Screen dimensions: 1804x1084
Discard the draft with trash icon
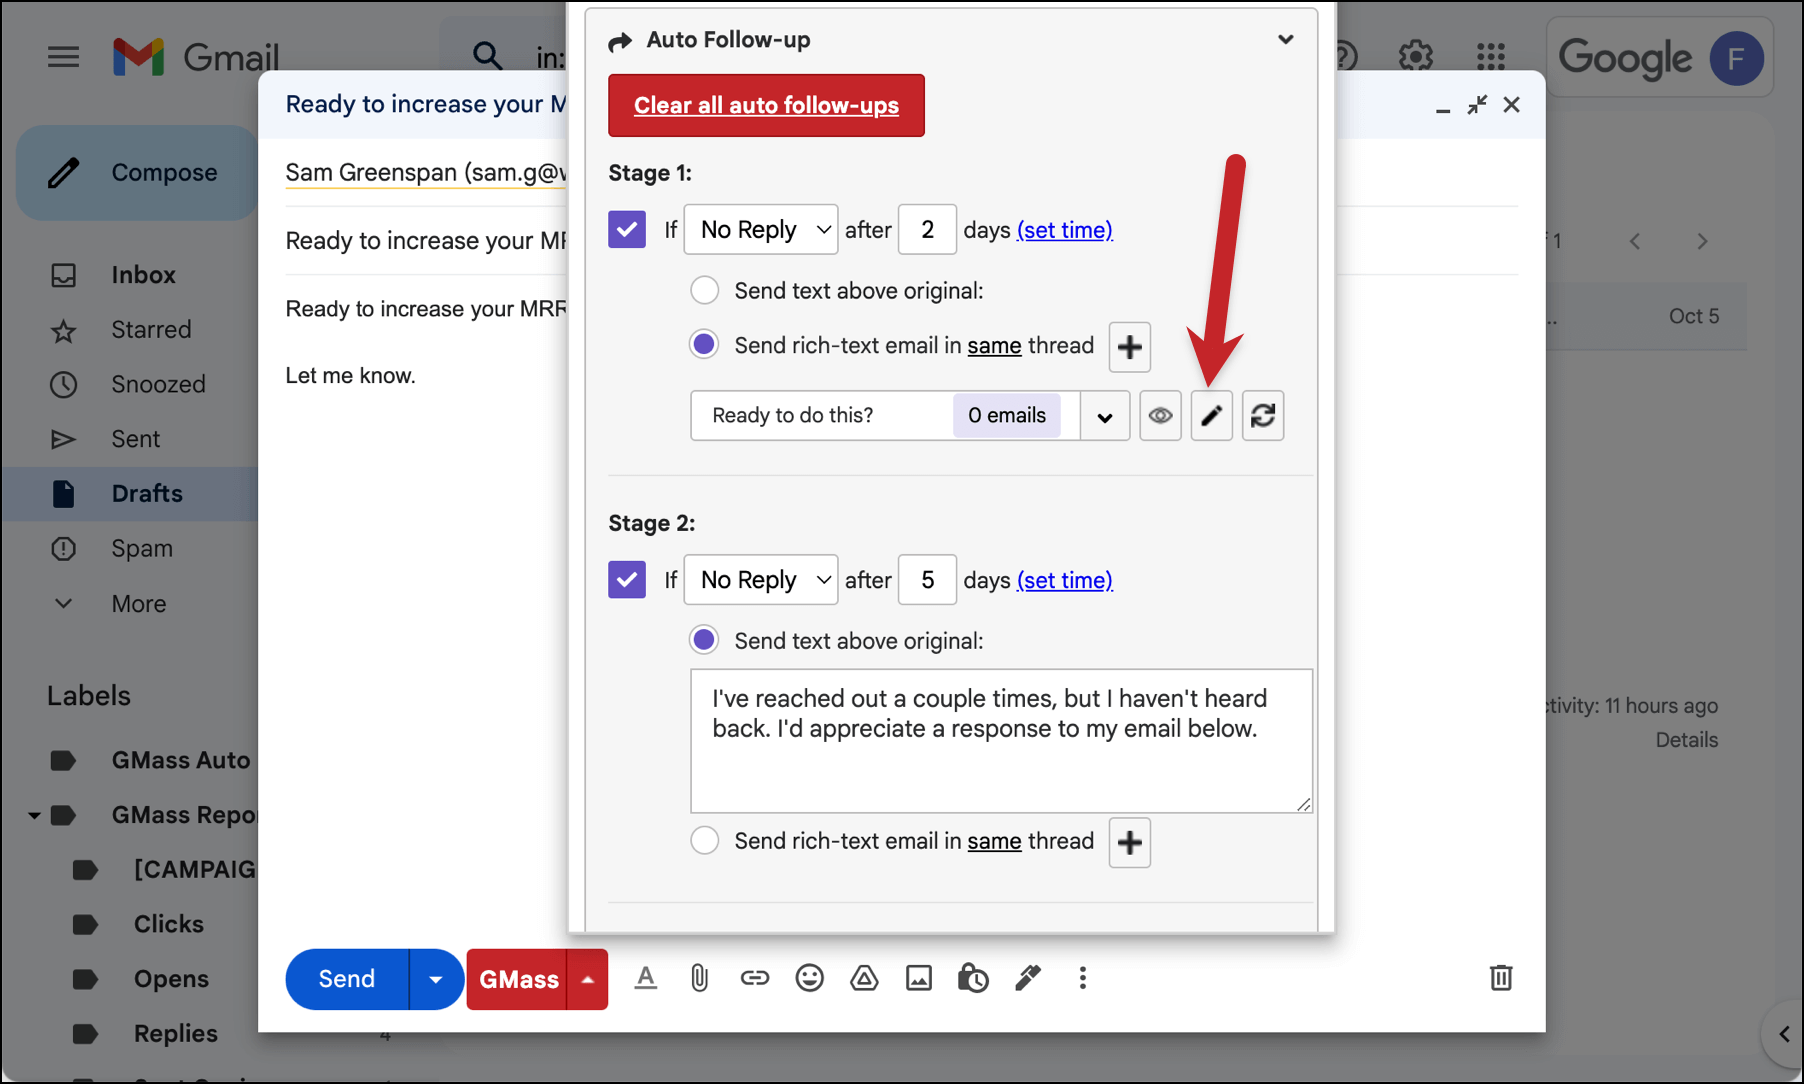[1500, 978]
